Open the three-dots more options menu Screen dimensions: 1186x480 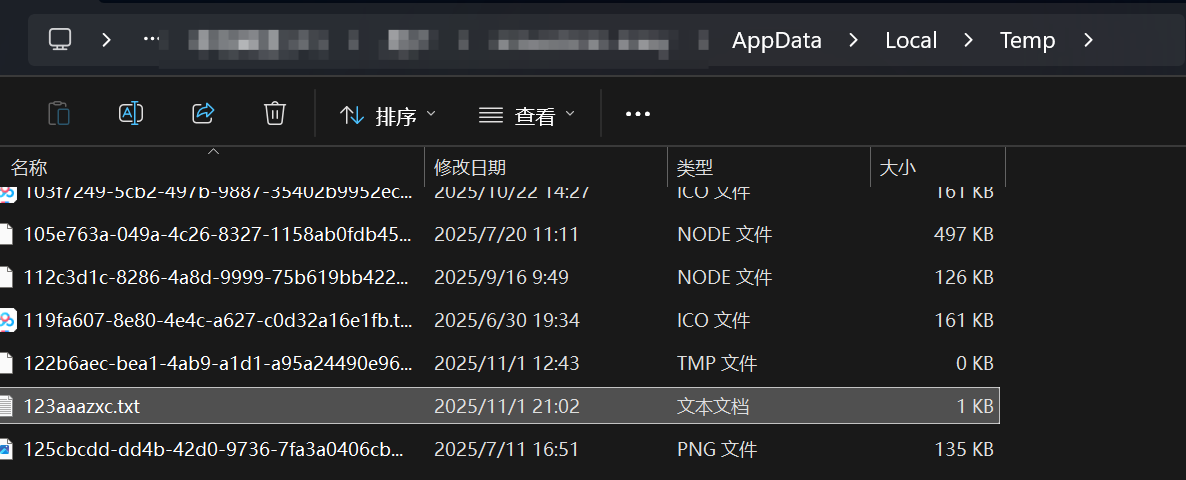(x=638, y=115)
